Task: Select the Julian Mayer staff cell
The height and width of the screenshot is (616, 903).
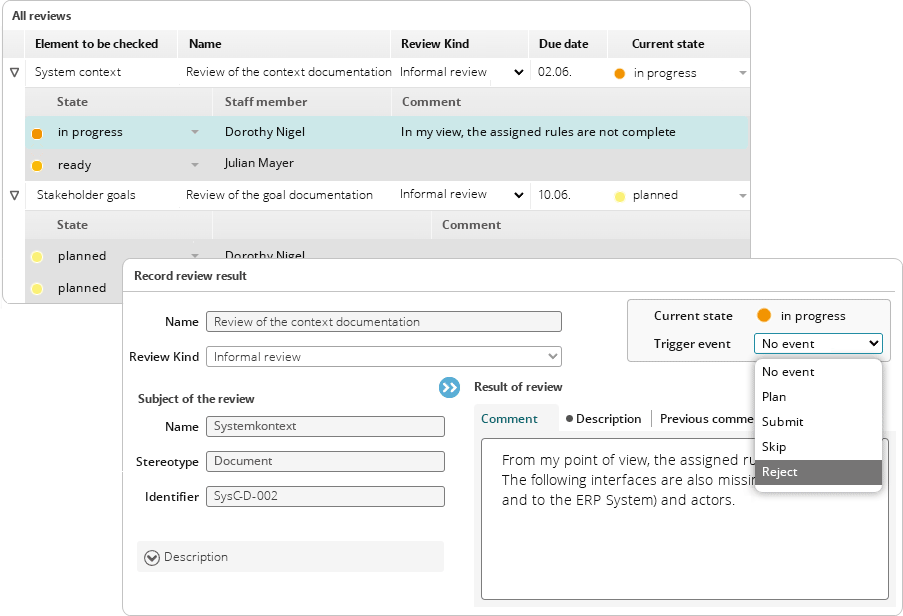Action: pos(259,163)
